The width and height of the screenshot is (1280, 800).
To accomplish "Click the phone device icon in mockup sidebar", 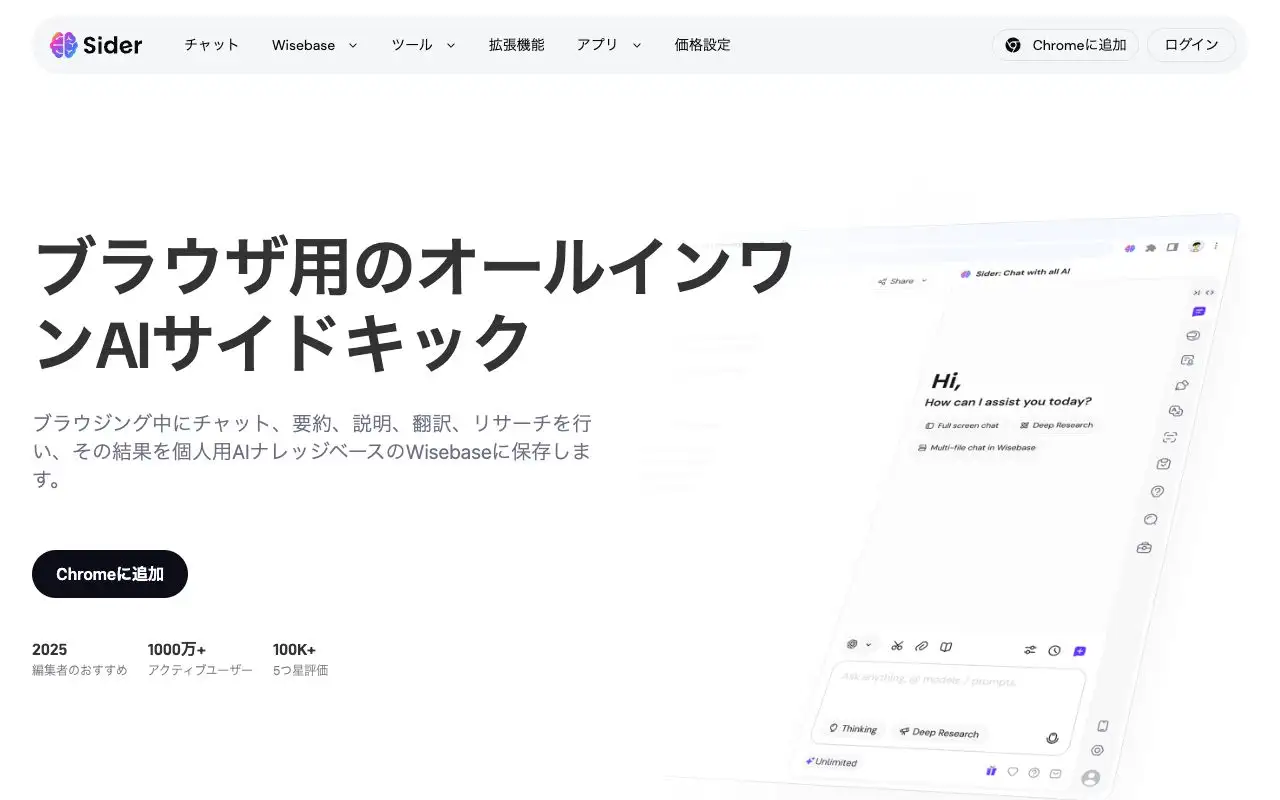I will coord(1103,726).
